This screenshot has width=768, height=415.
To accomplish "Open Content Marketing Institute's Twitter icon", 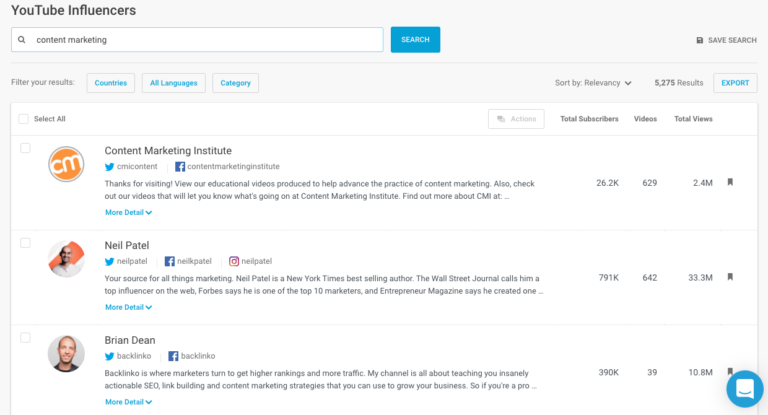I will [110, 166].
